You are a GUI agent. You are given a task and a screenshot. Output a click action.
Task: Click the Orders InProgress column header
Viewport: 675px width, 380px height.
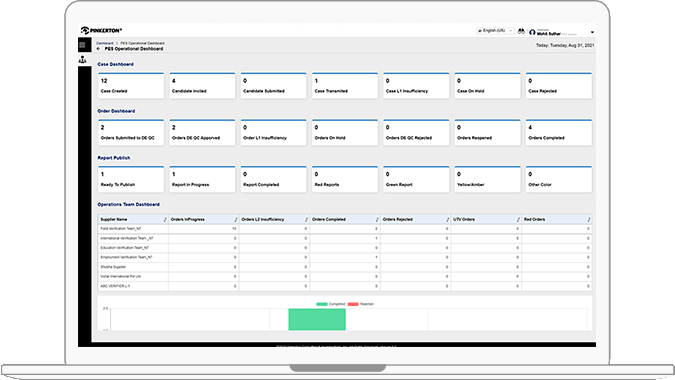tap(203, 219)
